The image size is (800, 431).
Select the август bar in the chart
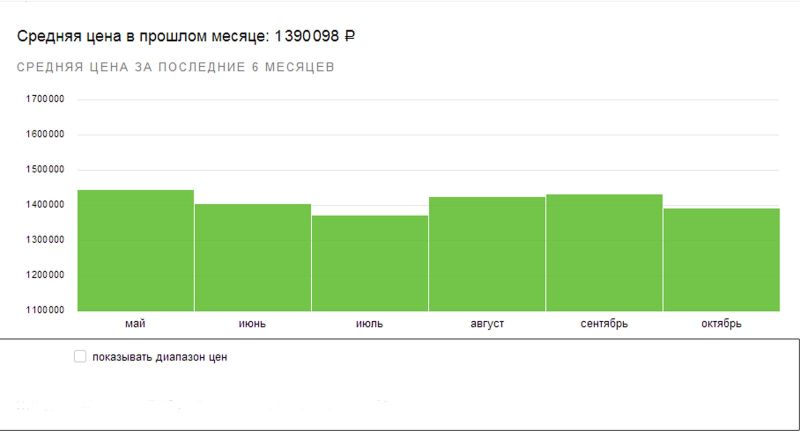coord(486,254)
